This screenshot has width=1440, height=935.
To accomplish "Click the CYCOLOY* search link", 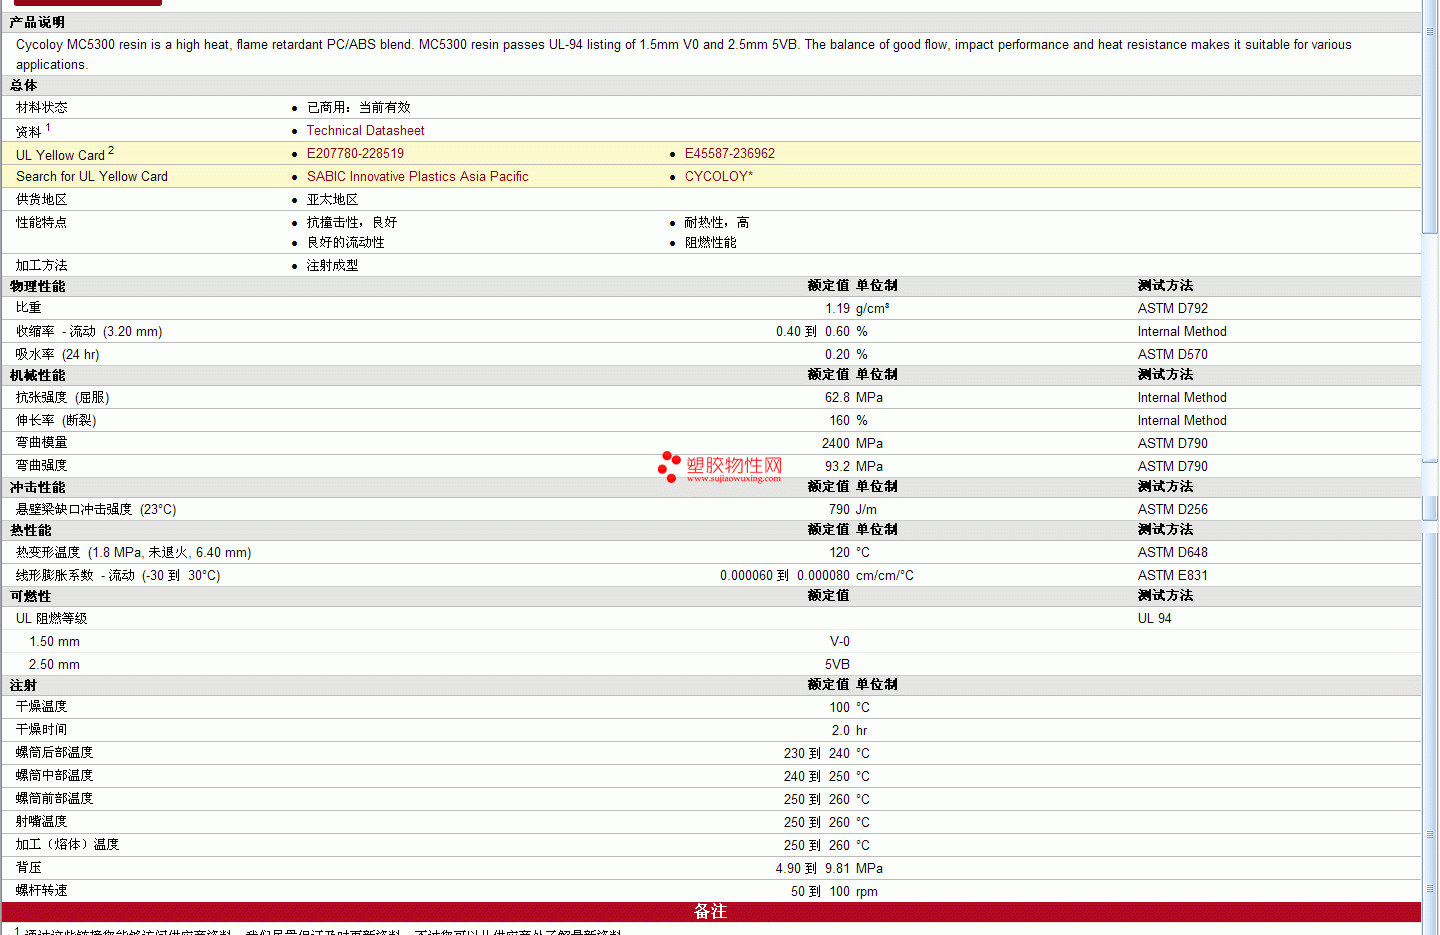I will click(718, 177).
